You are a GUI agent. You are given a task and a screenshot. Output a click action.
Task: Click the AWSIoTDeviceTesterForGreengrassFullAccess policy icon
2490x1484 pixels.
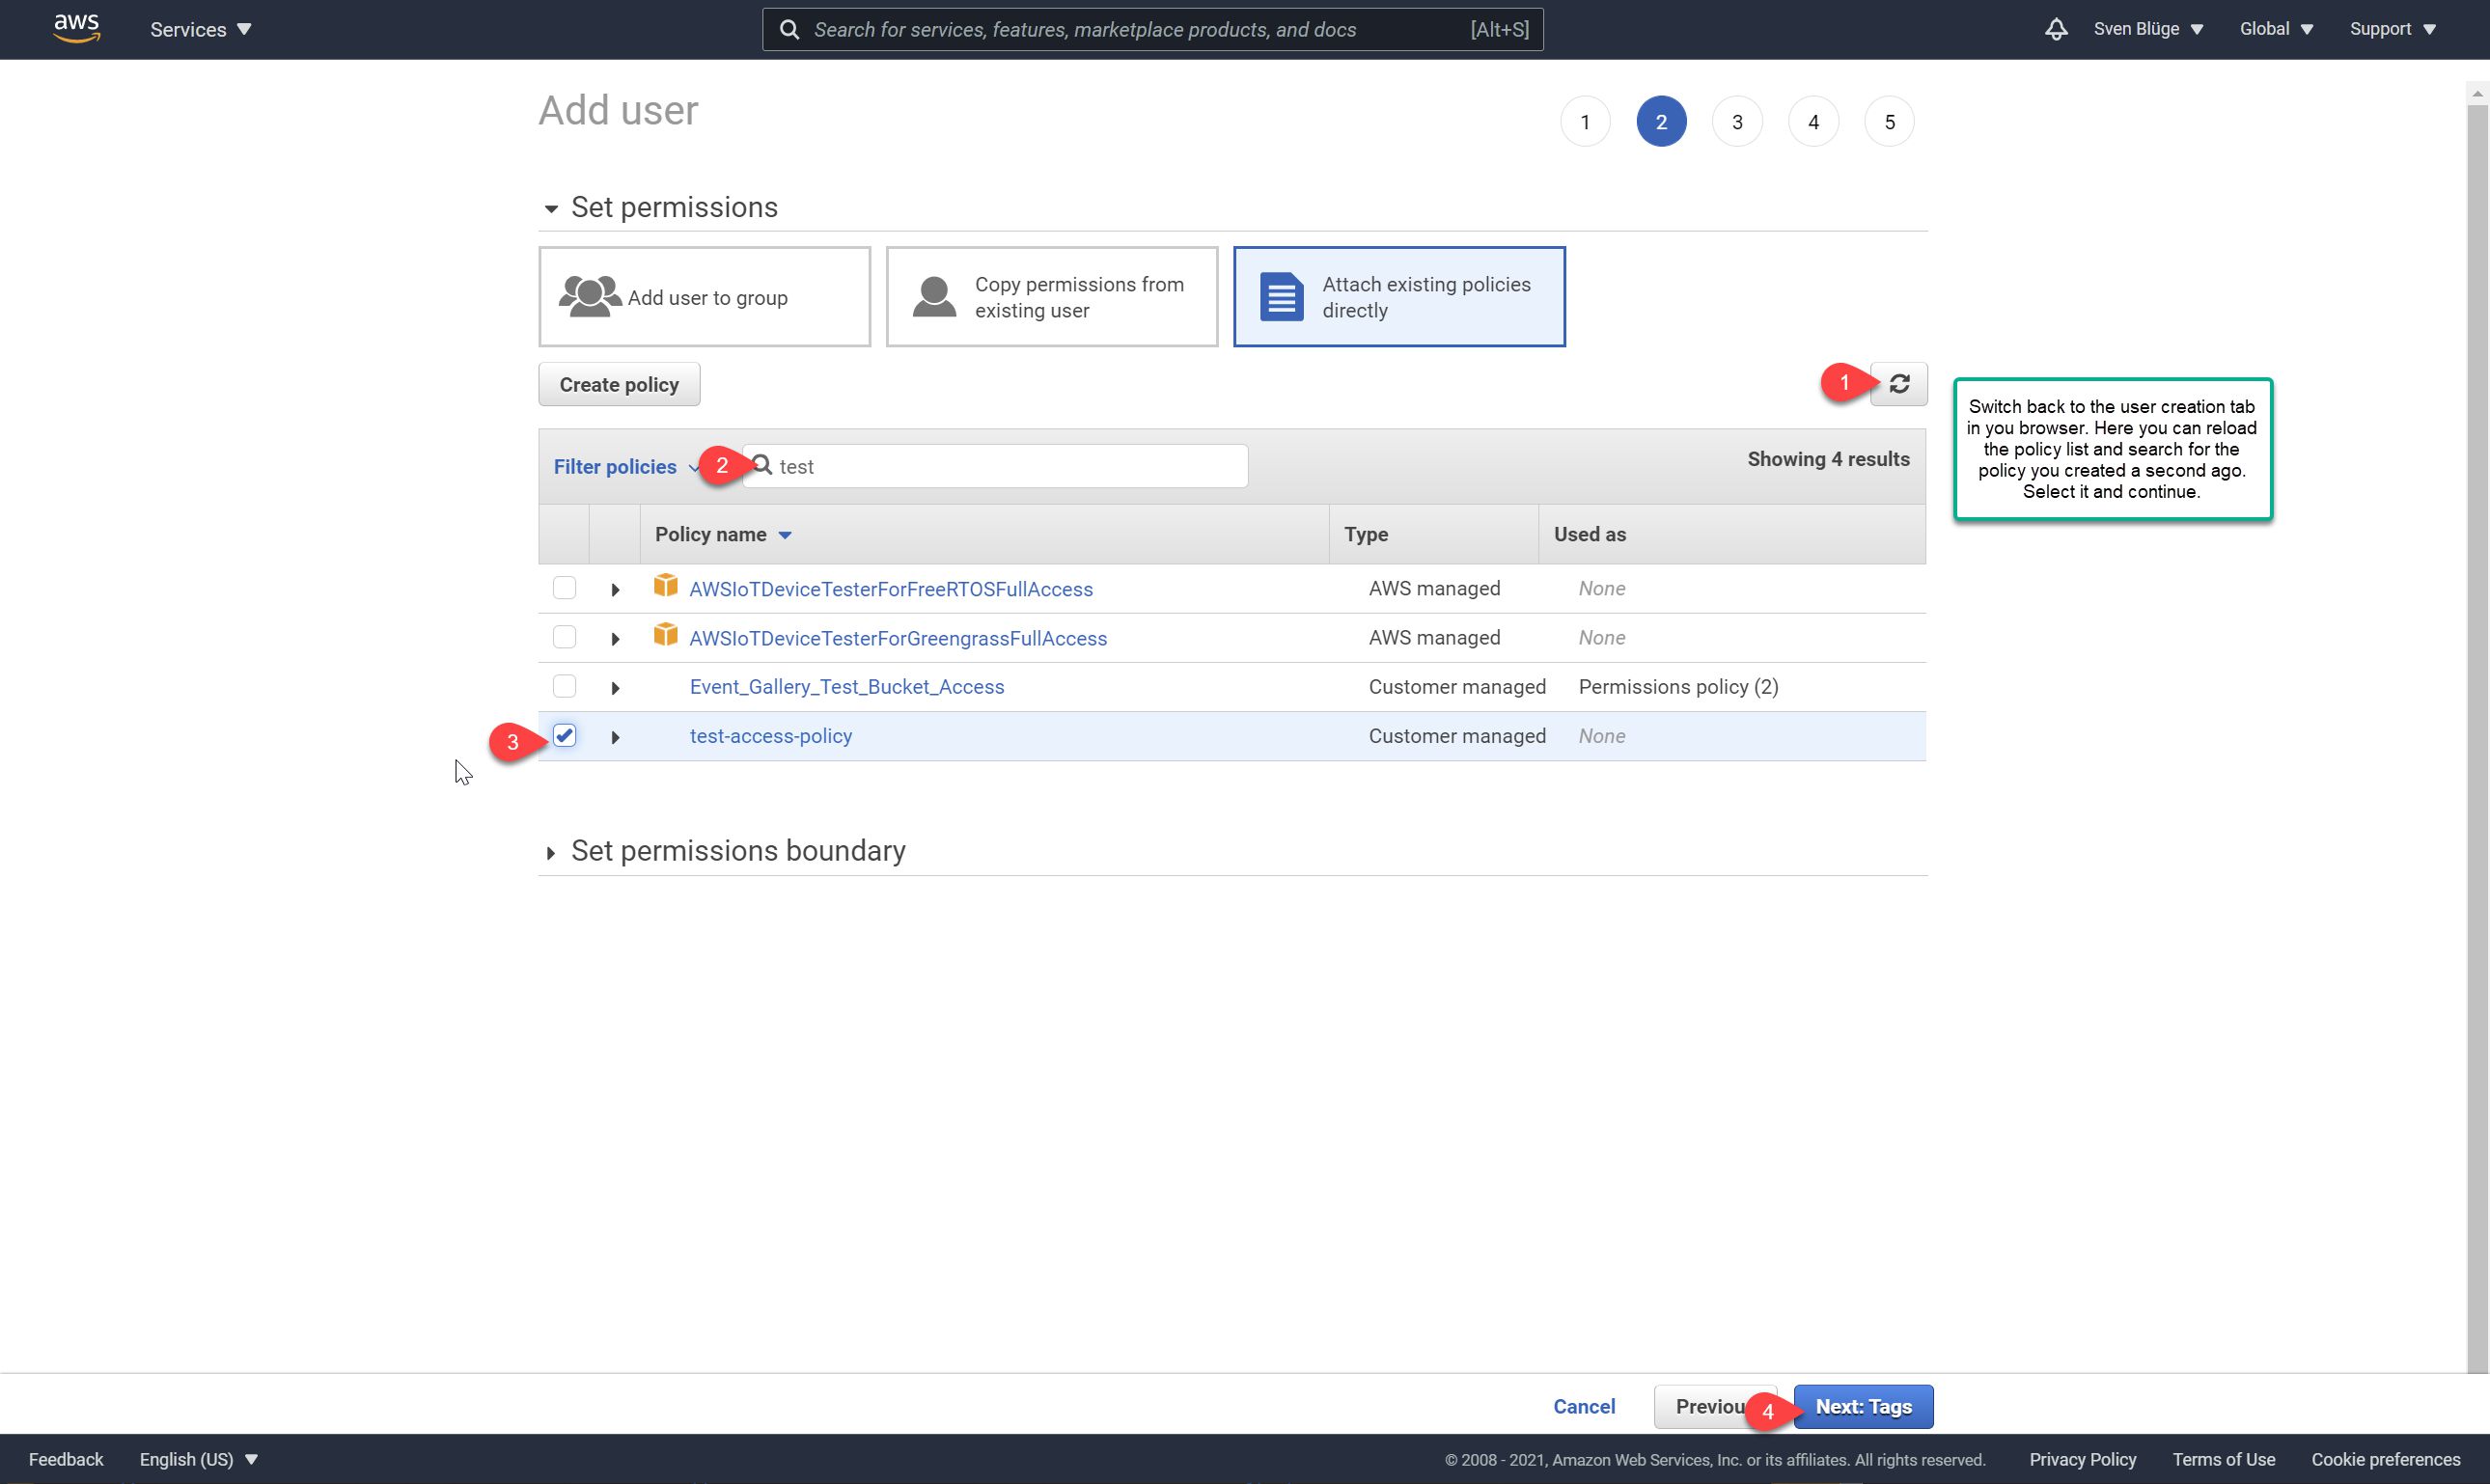click(x=664, y=636)
